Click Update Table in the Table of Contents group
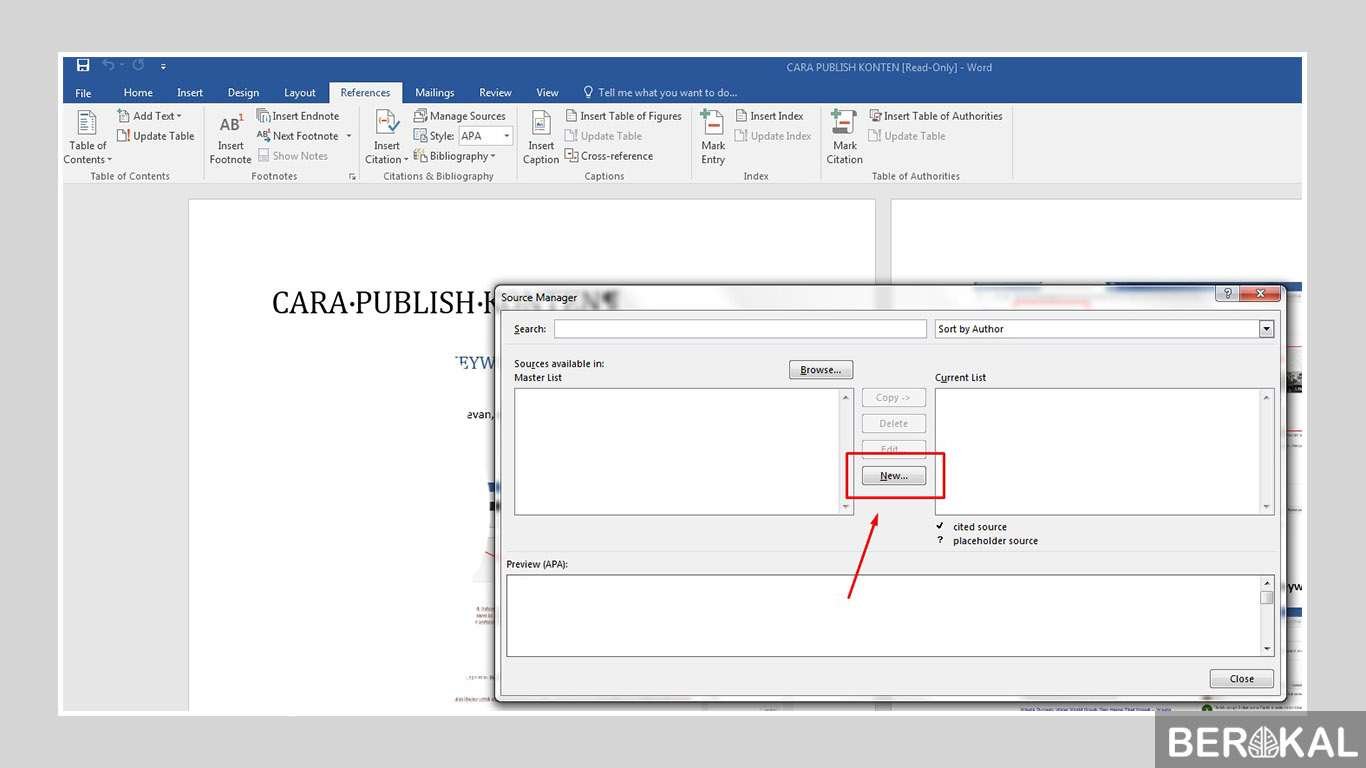Image resolution: width=1366 pixels, height=768 pixels. pos(156,136)
